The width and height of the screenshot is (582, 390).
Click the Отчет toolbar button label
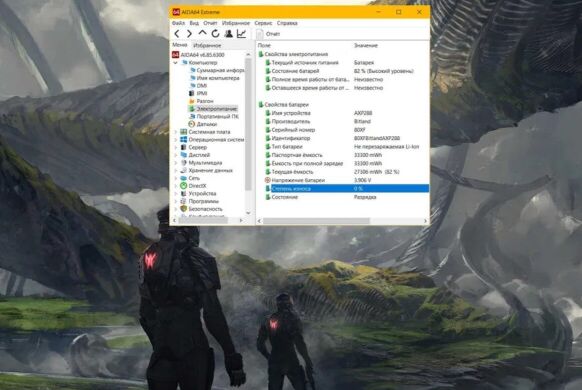click(273, 34)
